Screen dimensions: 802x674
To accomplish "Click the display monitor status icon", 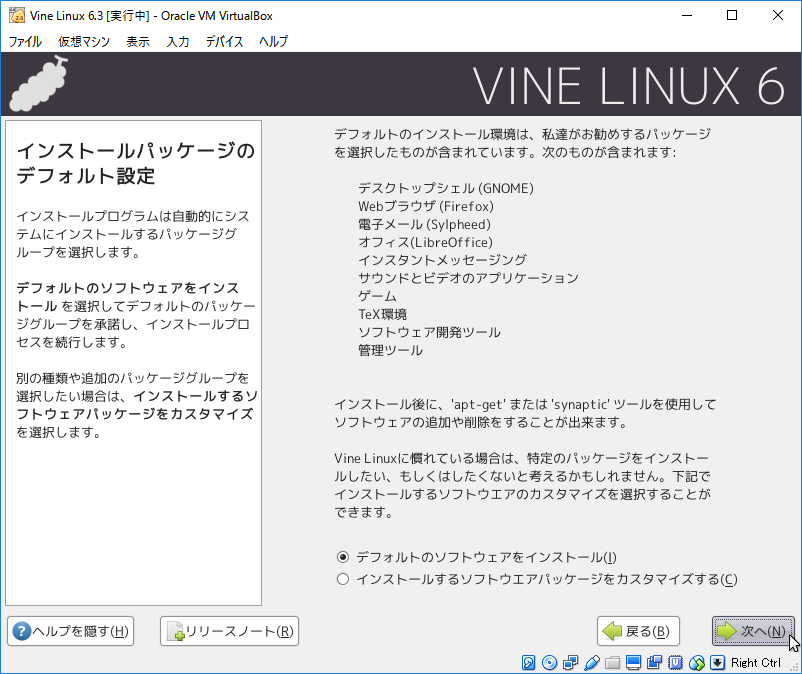I will pos(633,662).
